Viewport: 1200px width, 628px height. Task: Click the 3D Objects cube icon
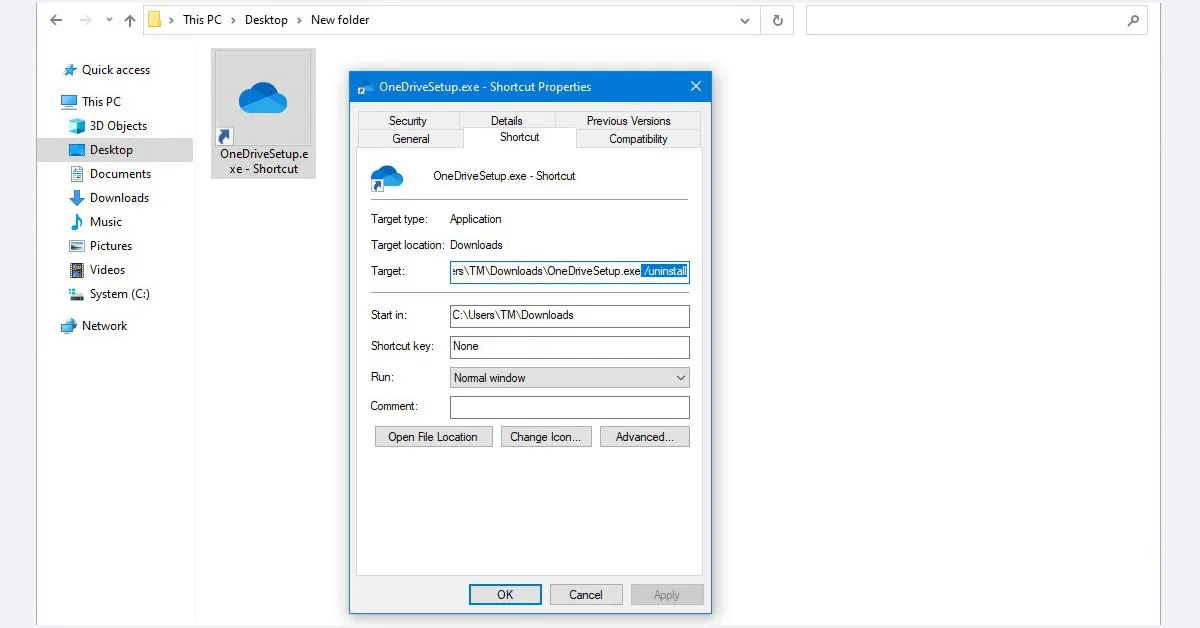(77, 126)
